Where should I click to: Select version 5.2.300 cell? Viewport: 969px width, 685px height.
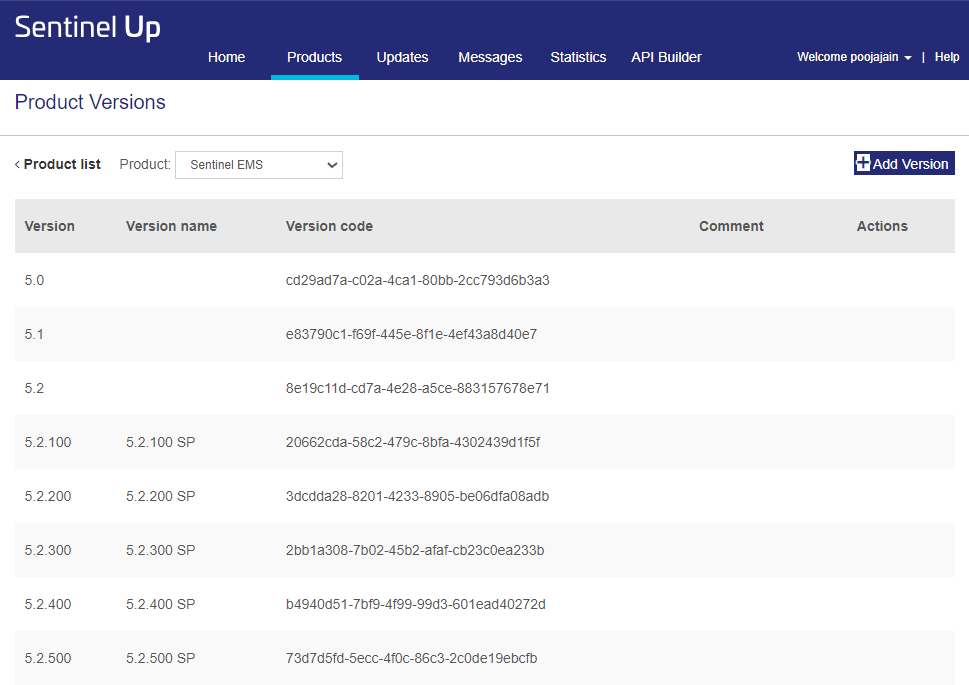click(48, 550)
